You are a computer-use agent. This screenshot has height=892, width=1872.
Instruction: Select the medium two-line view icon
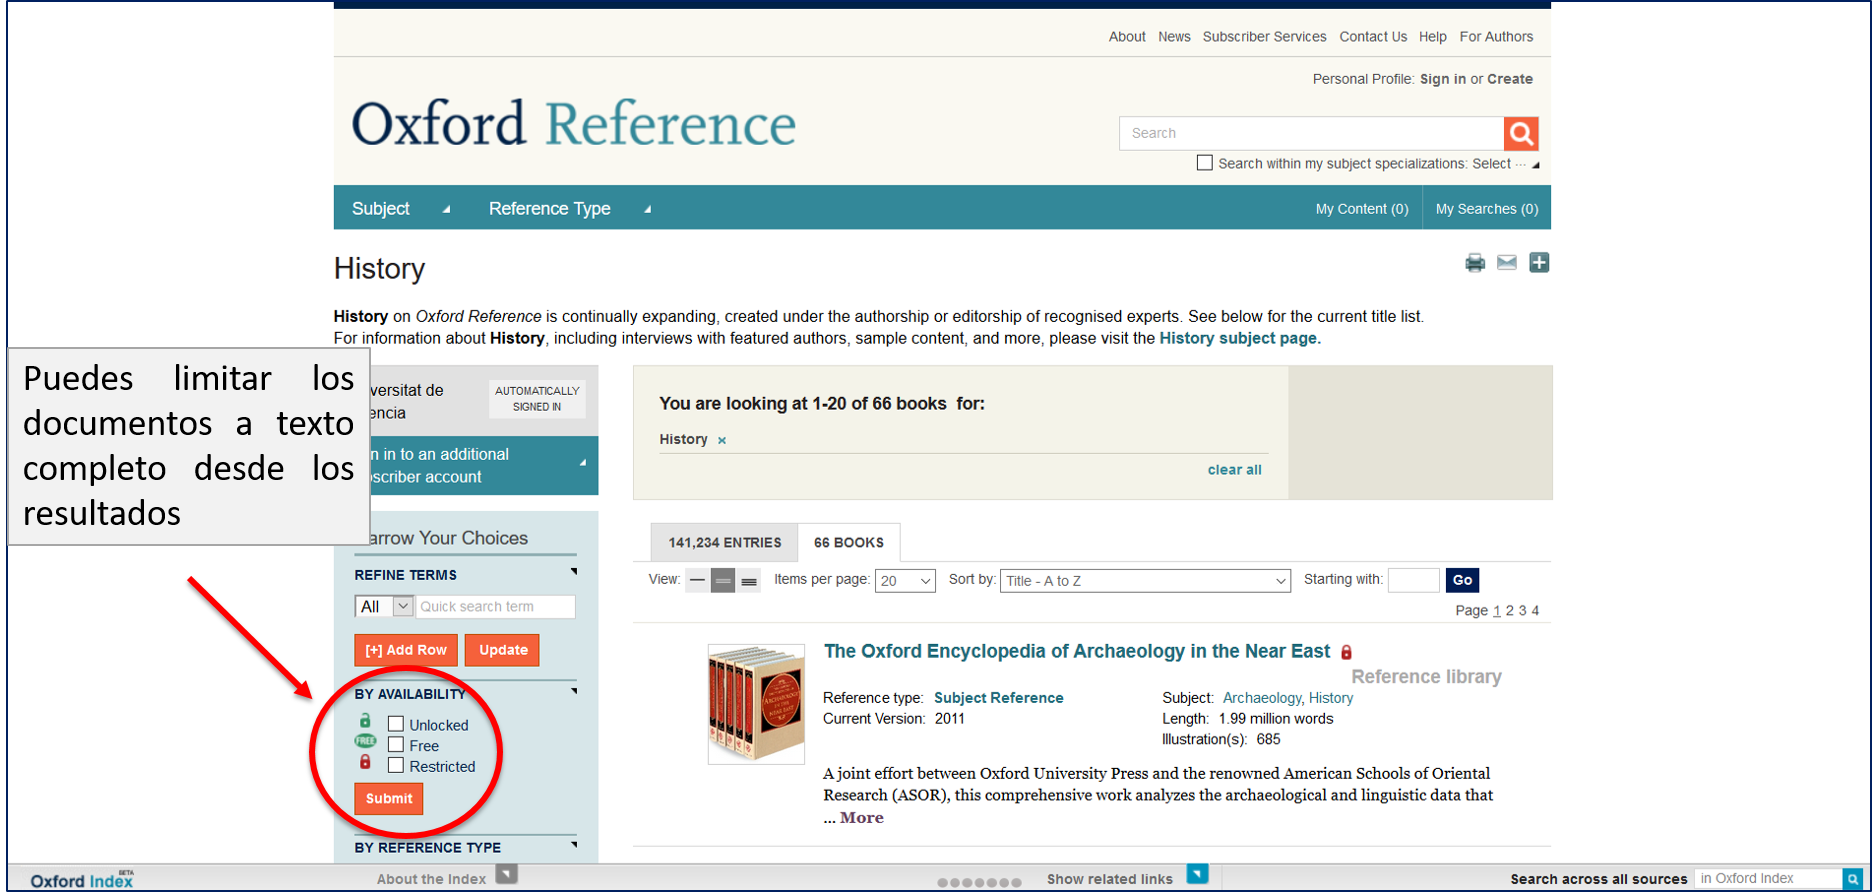(x=723, y=580)
